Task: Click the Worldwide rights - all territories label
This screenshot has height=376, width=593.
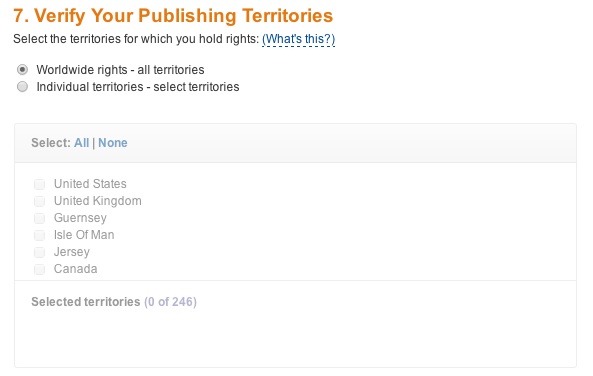Action: coord(120,70)
